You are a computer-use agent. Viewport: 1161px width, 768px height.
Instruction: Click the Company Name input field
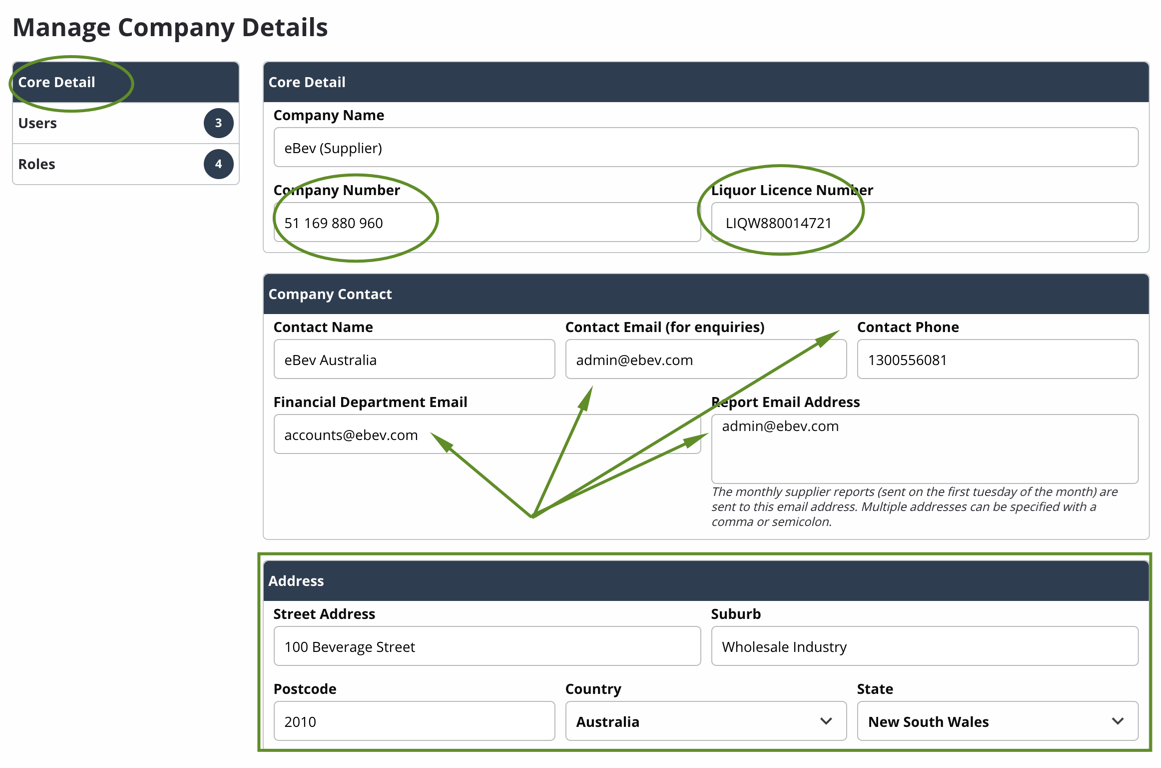coord(706,147)
